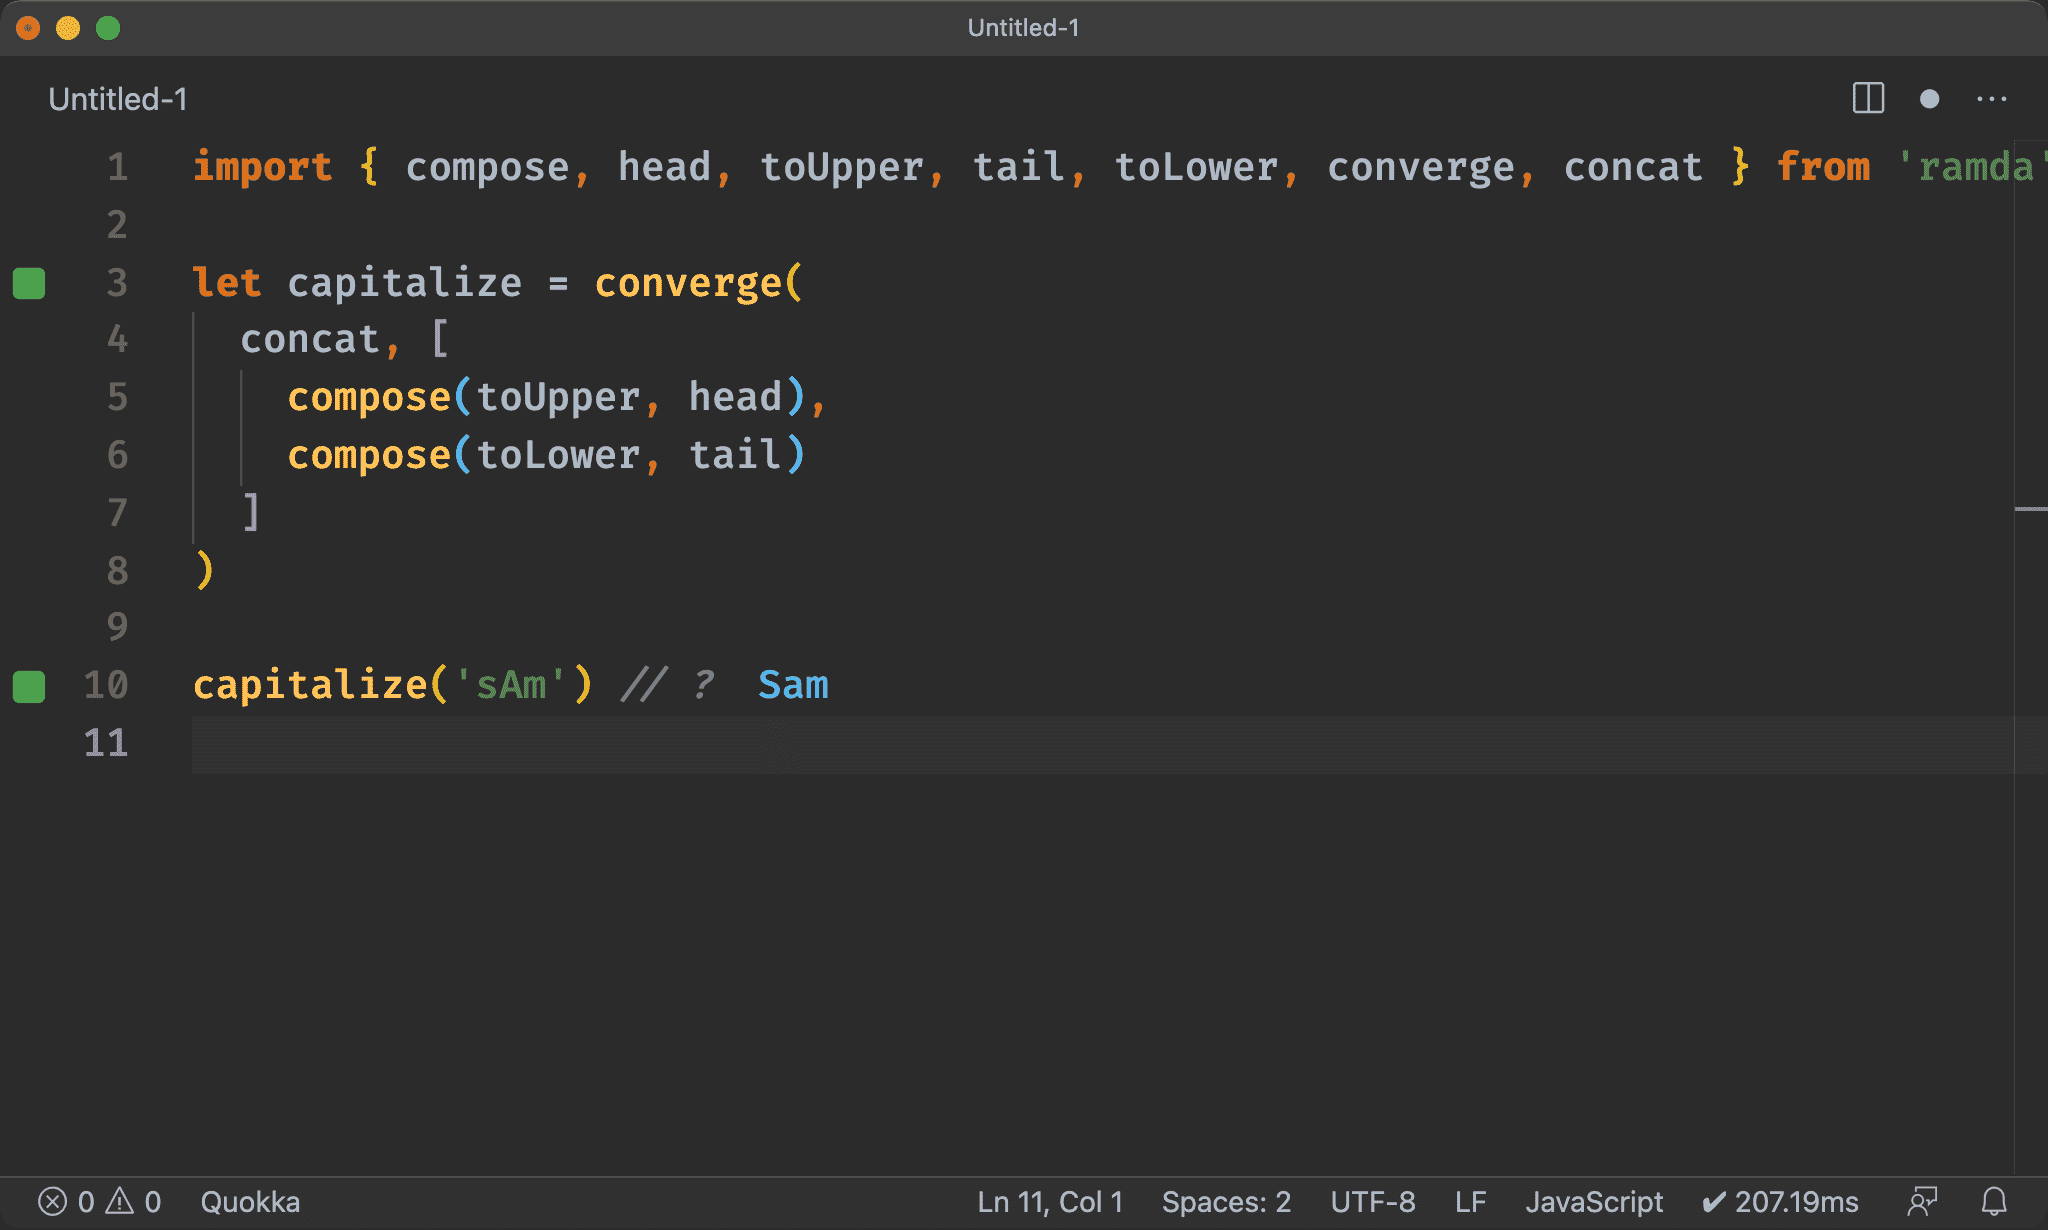Click the errors count icon in the status bar
This screenshot has height=1230, width=2048.
(53, 1201)
